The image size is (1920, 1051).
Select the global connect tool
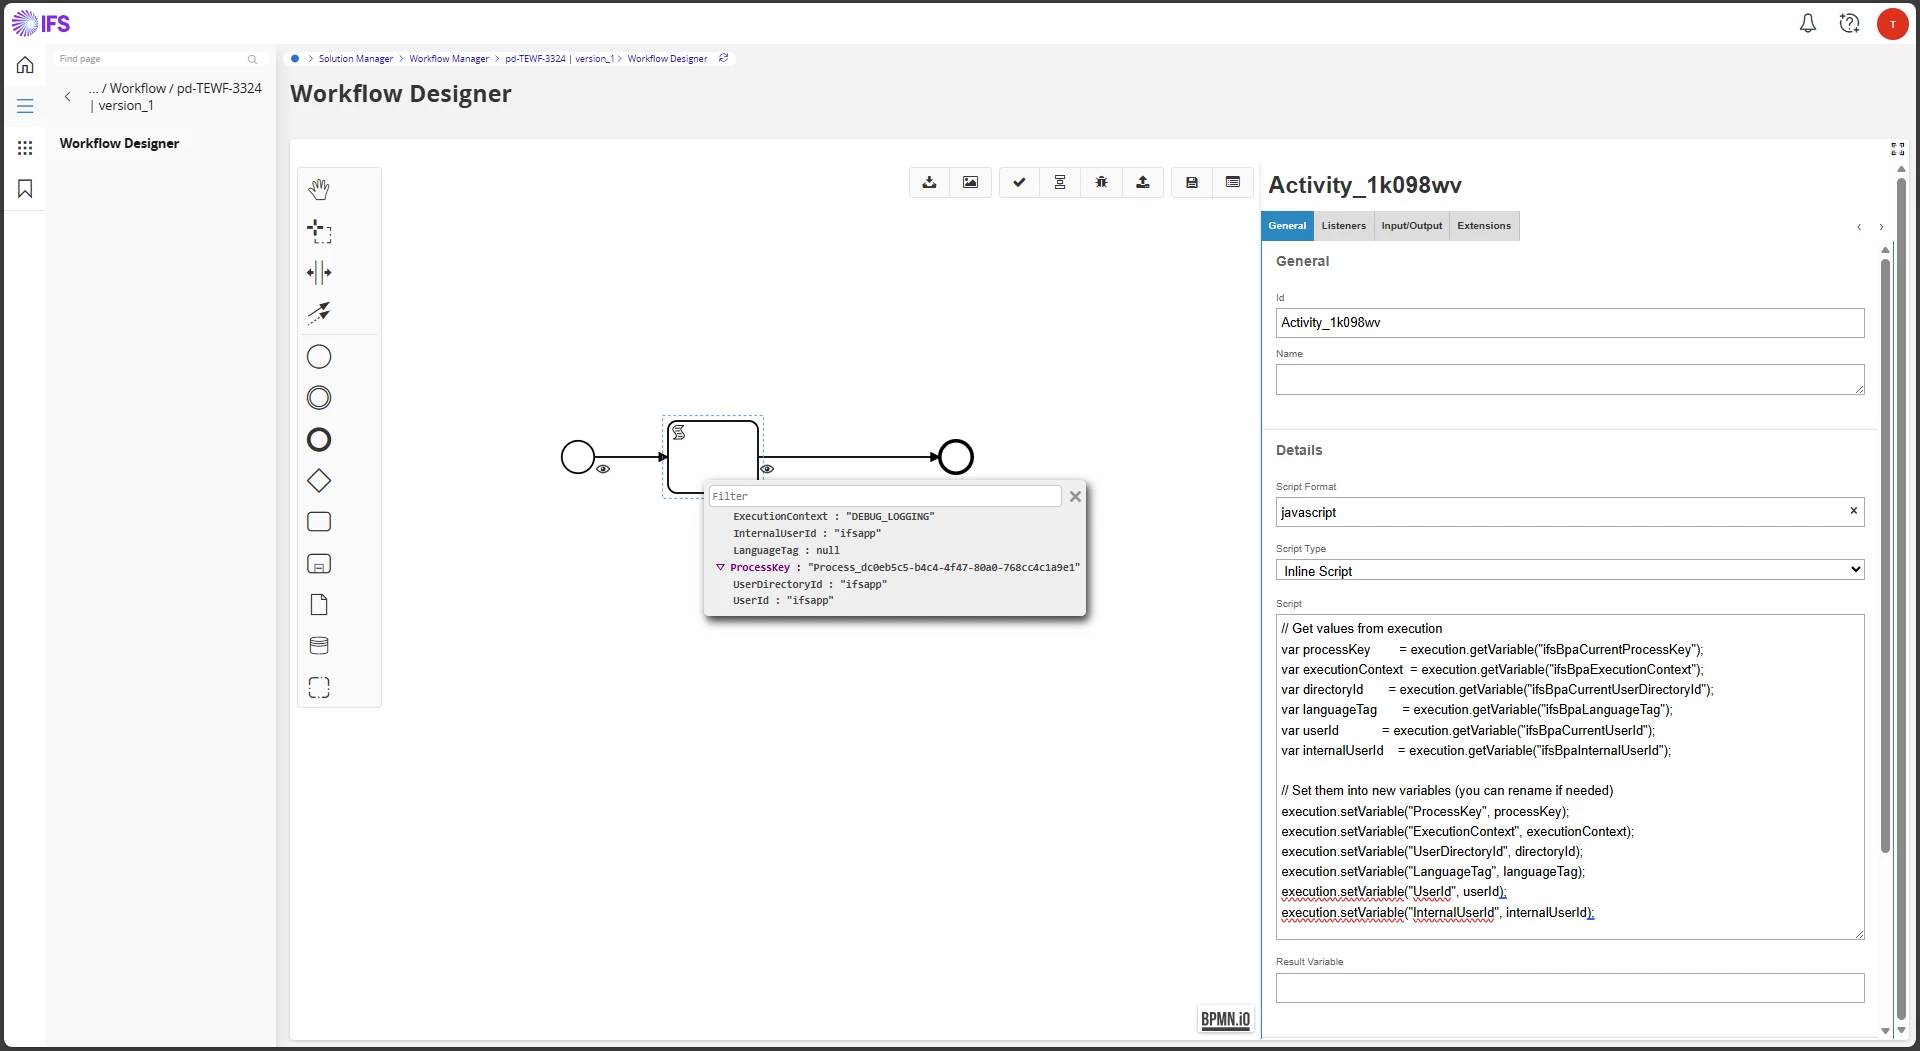tap(319, 313)
